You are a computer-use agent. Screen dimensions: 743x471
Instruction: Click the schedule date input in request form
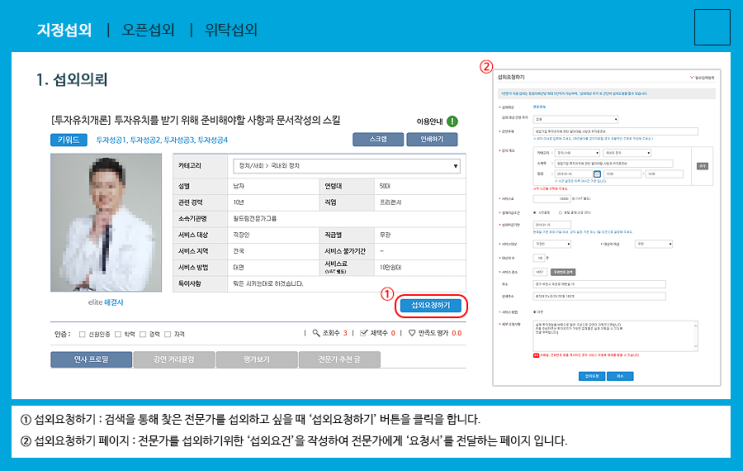[x=574, y=174]
